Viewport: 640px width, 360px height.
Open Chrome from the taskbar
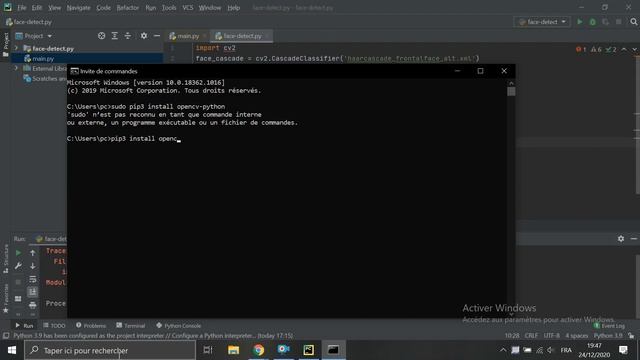click(258, 350)
